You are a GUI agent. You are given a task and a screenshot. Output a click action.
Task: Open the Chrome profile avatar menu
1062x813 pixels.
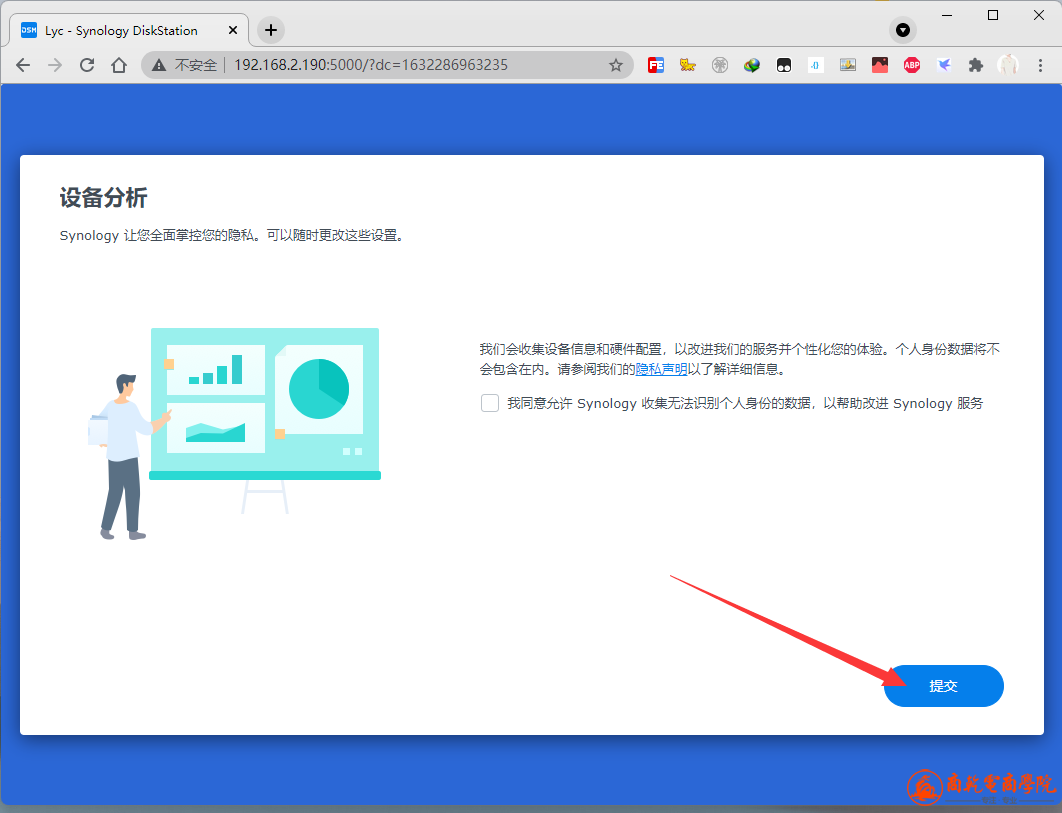(x=1008, y=65)
